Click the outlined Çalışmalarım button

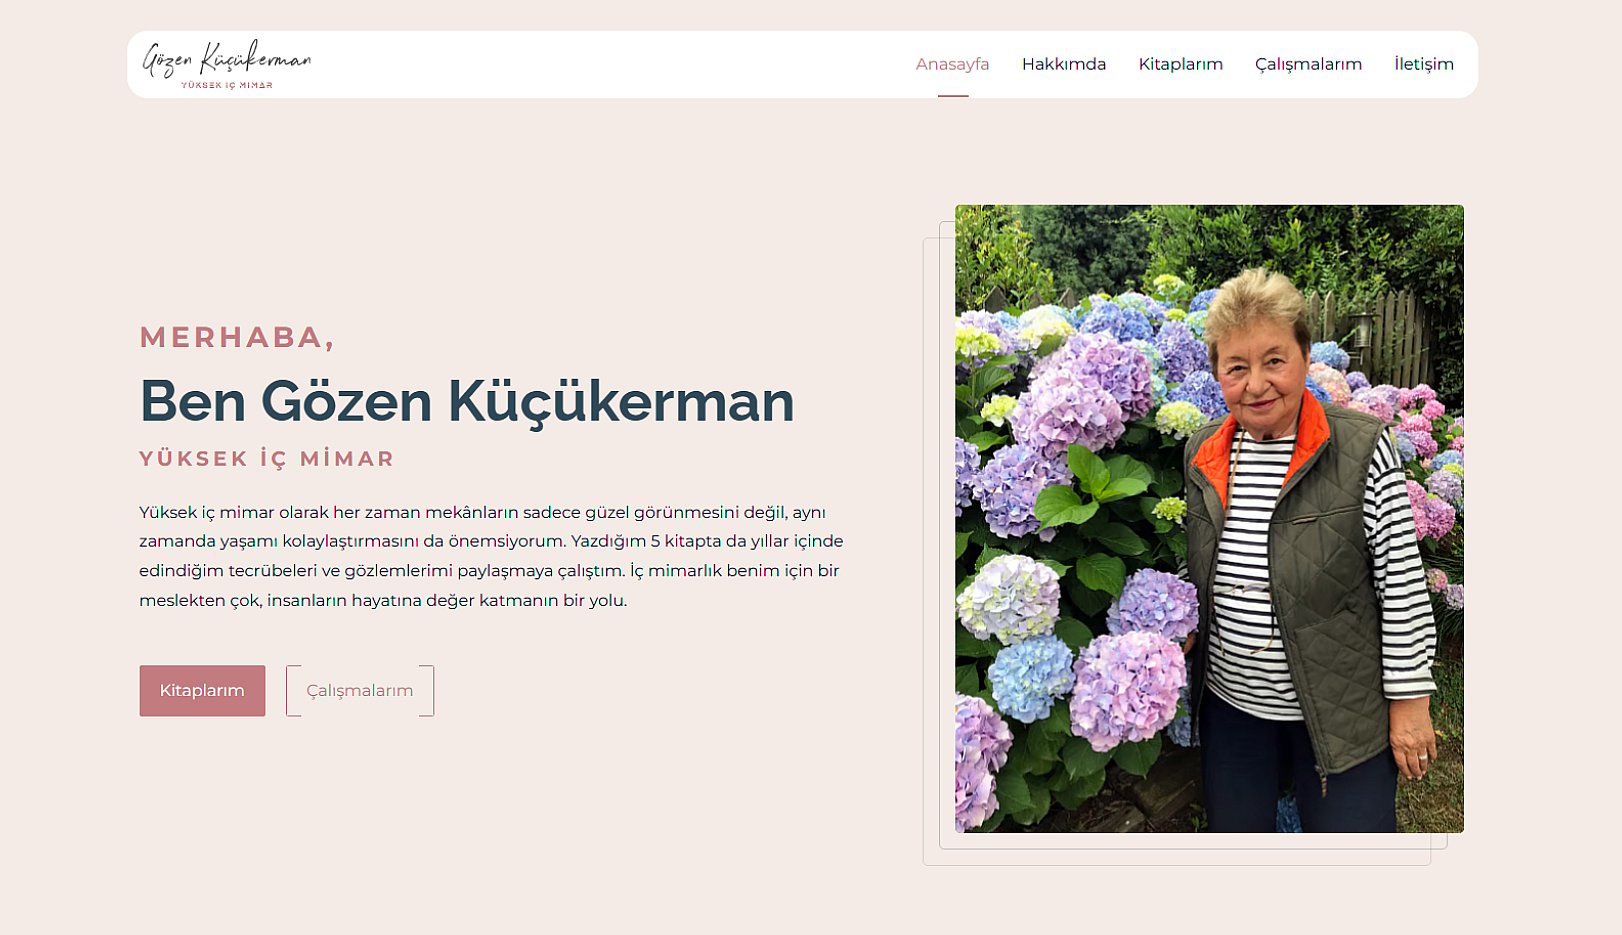coord(360,690)
